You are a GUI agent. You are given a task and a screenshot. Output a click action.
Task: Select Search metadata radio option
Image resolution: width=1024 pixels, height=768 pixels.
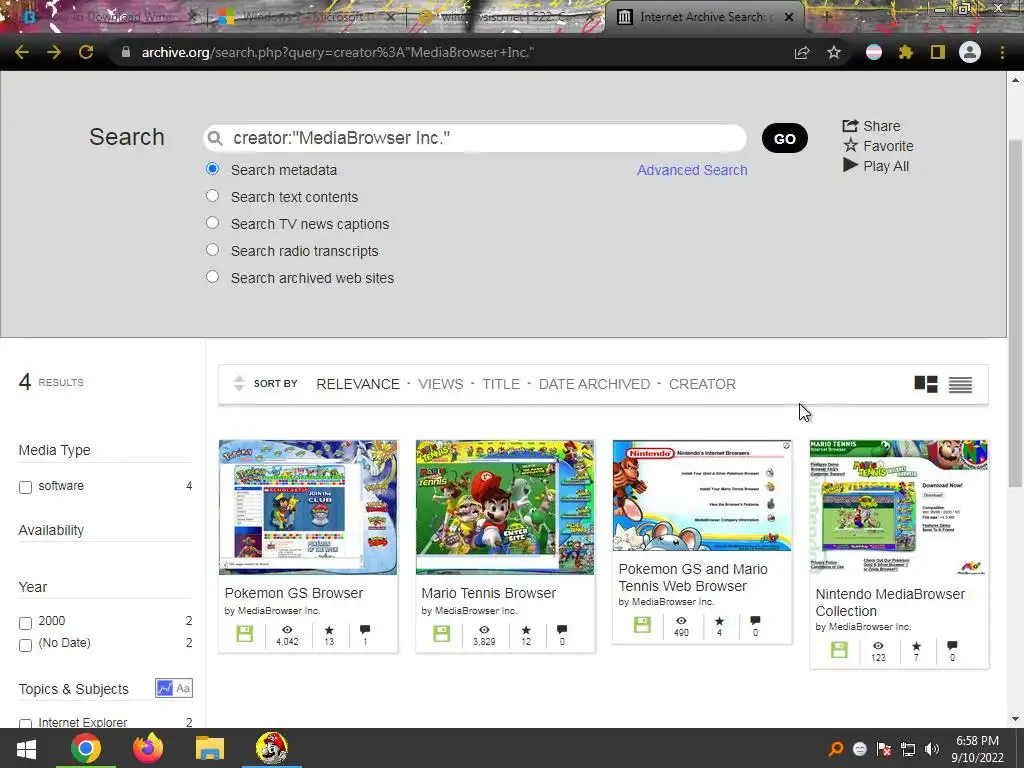(212, 169)
